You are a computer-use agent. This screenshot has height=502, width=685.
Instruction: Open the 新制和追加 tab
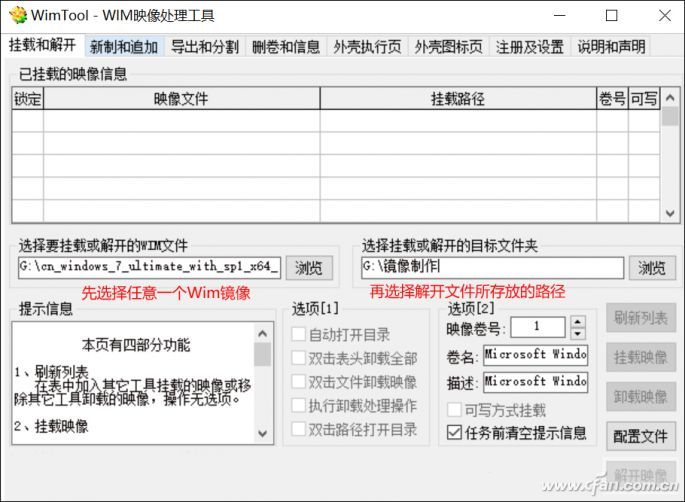pos(124,46)
